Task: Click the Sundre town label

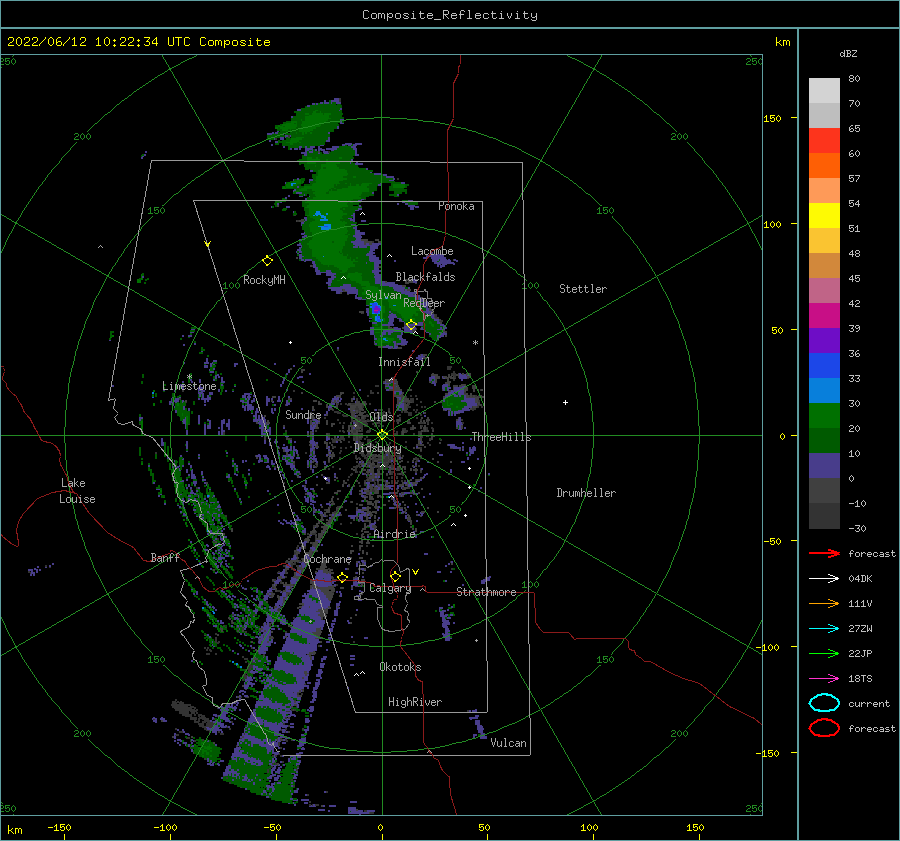Action: (303, 415)
